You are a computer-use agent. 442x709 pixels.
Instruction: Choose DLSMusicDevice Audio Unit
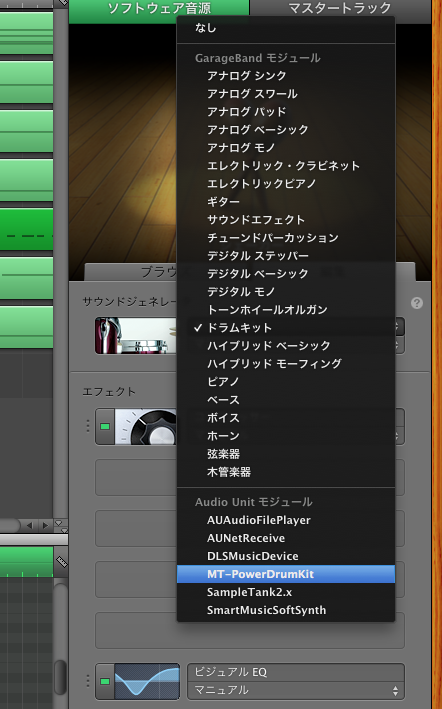286,556
